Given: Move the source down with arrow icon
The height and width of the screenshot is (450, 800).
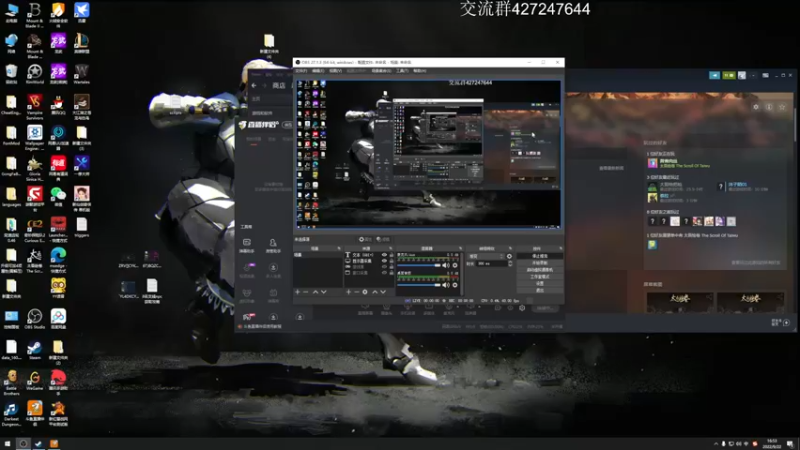Looking at the screenshot, I should (x=383, y=292).
